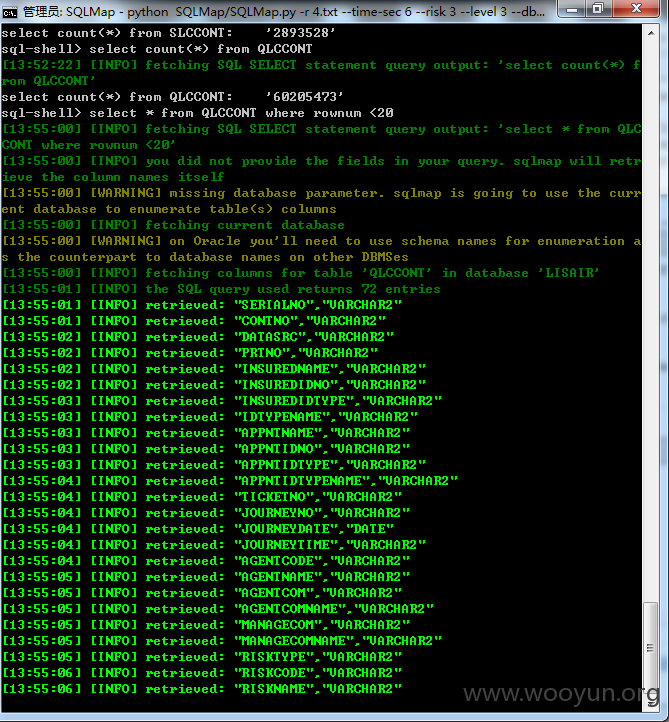Select the "TICKETNO","VARCHAR2" line
Image resolution: width=669 pixels, height=722 pixels.
click(202, 497)
